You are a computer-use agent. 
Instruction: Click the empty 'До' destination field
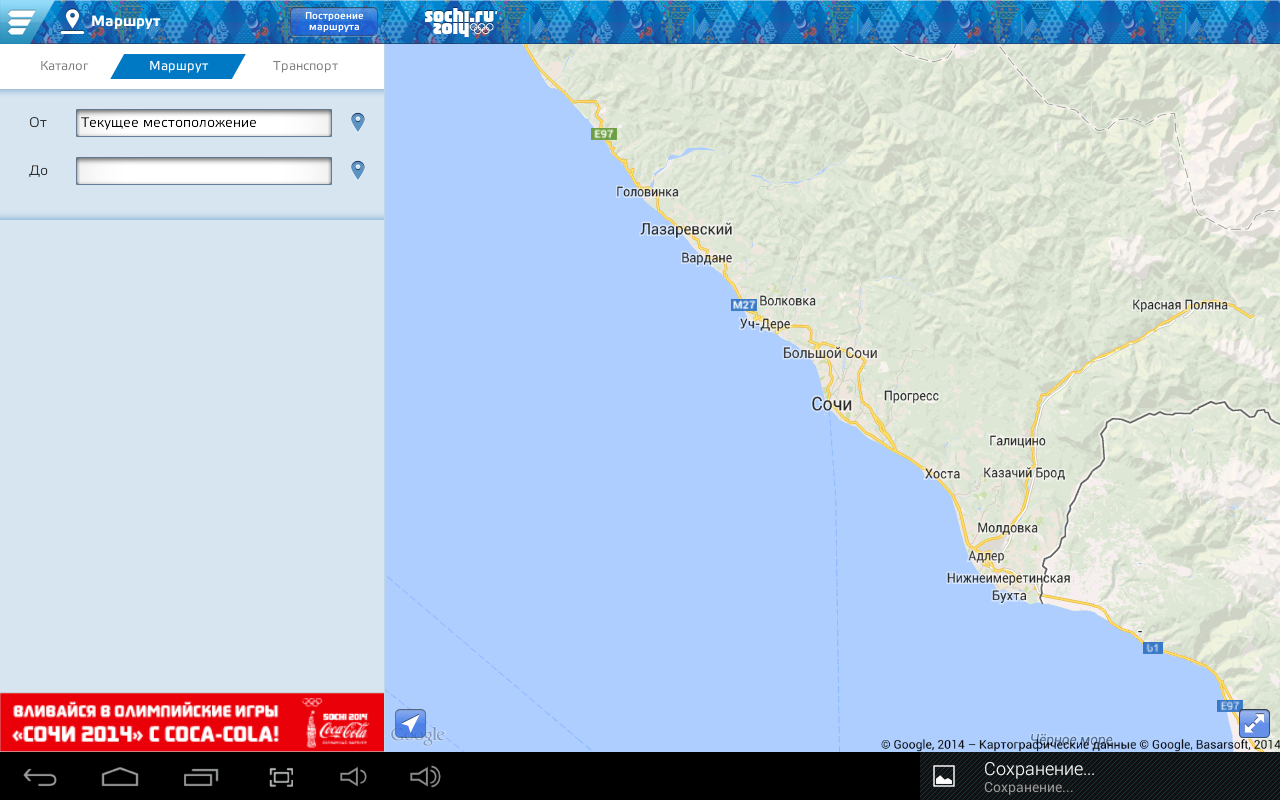[204, 171]
